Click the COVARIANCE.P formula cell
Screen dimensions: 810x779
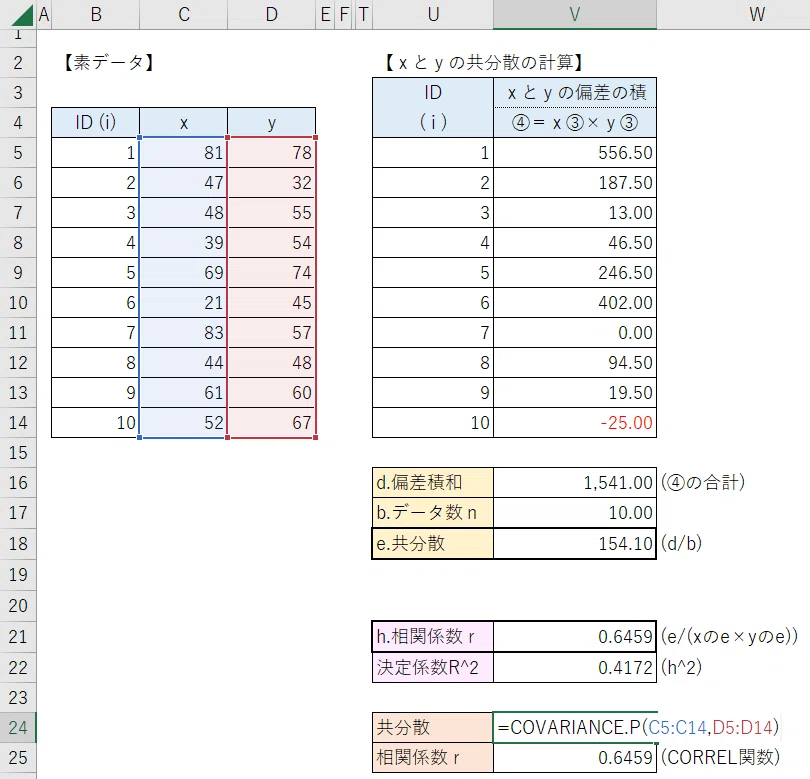click(575, 727)
